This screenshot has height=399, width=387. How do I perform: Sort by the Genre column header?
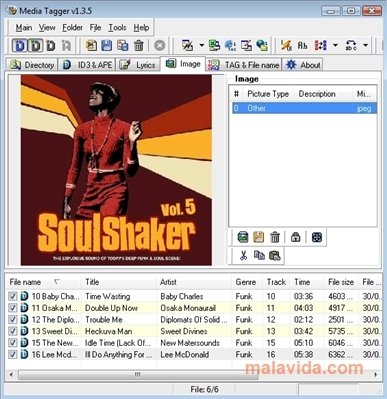pyautogui.click(x=247, y=282)
